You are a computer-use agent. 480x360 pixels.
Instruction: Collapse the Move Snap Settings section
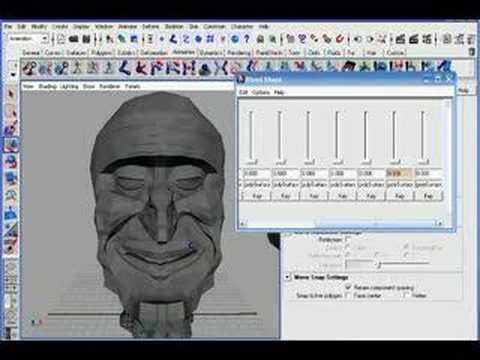(x=287, y=277)
